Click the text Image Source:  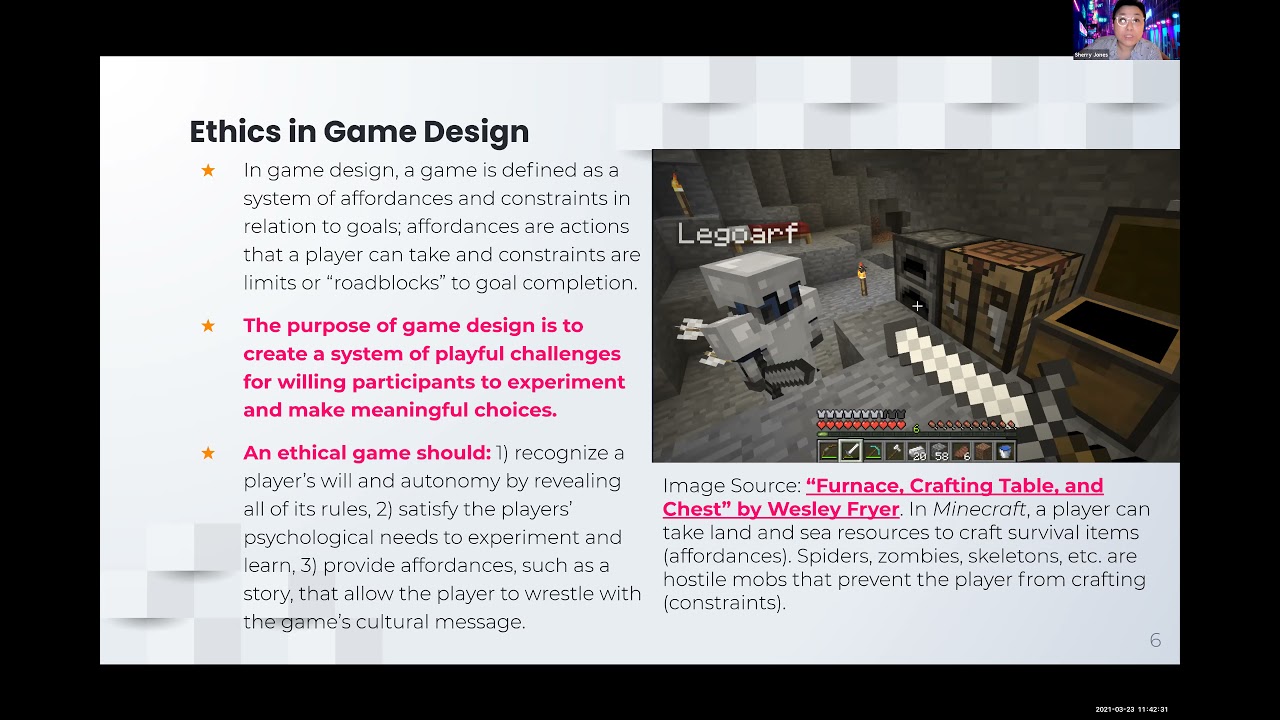point(731,486)
